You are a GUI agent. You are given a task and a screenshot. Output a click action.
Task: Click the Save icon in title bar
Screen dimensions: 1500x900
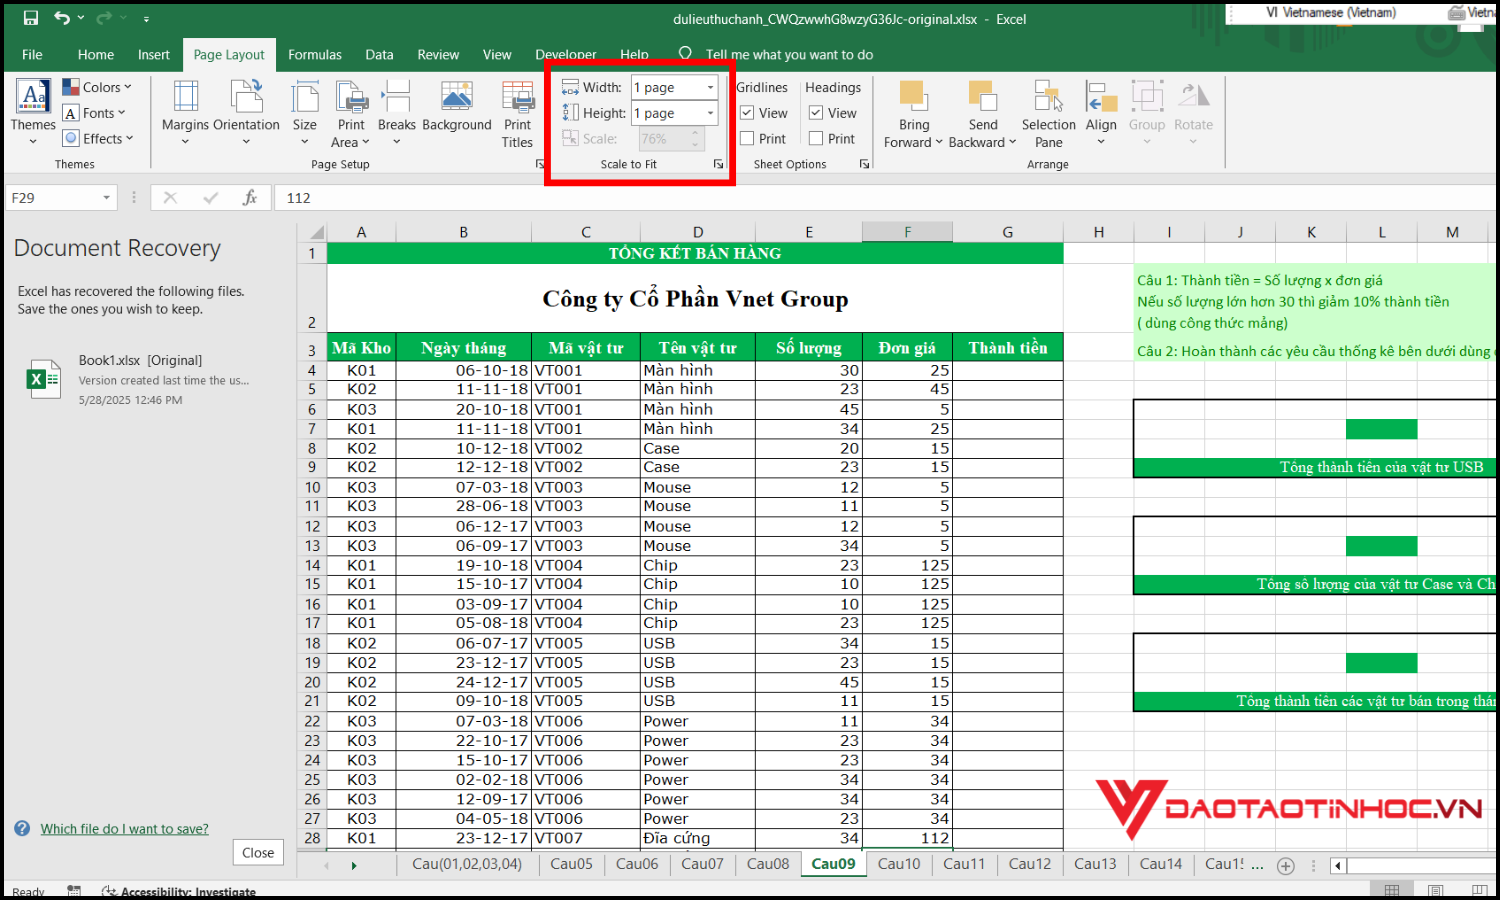[x=30, y=18]
